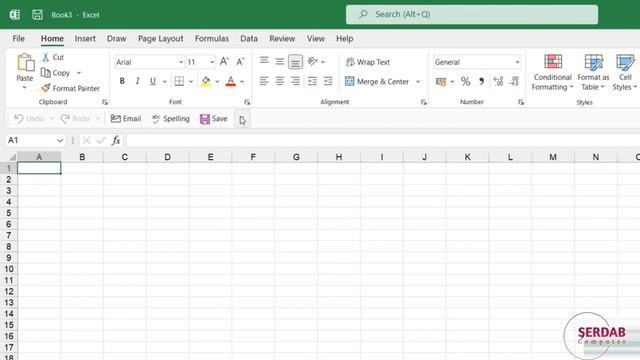The image size is (640, 360).
Task: Toggle Bold formatting
Action: tap(122, 81)
